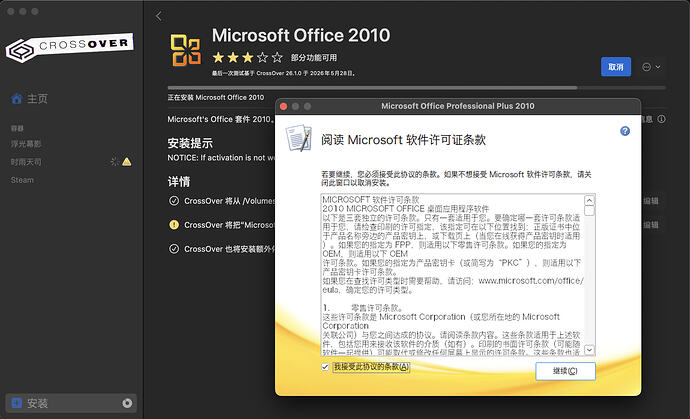Image resolution: width=690 pixels, height=419 pixels.
Task: Select the 浮光幕影 bottle in the sidebar
Action: pos(26,144)
